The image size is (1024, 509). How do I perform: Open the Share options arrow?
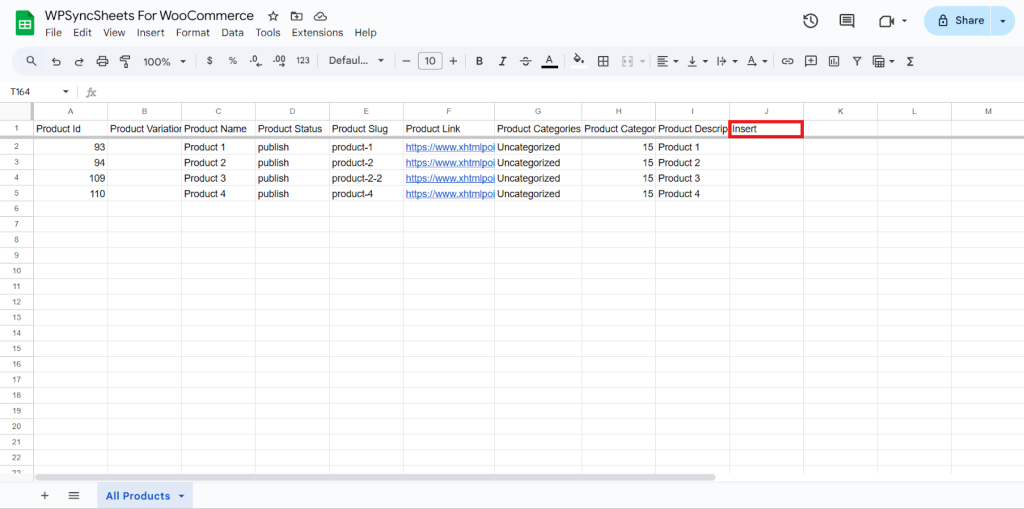[1003, 21]
